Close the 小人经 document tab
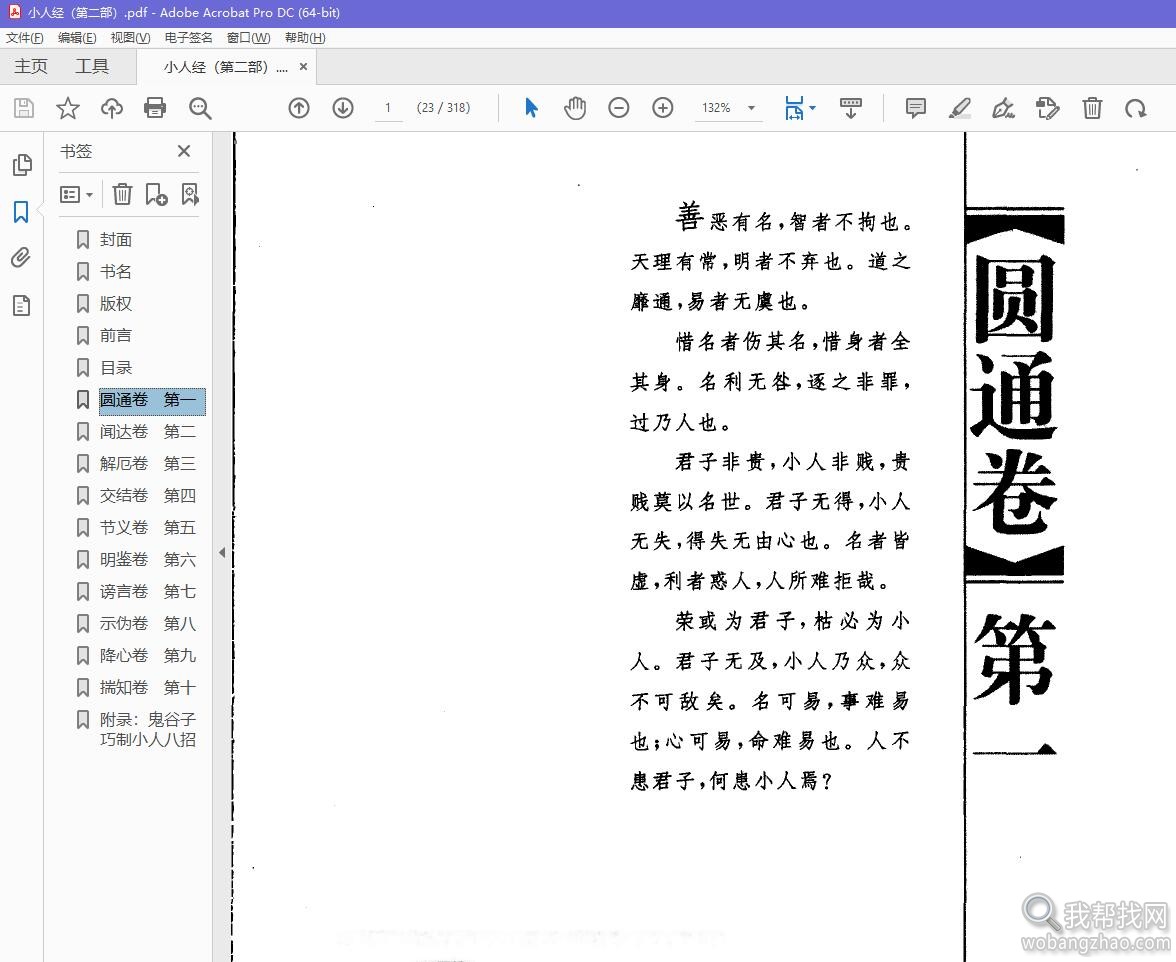Screen dimensions: 1176x962 tap(303, 67)
